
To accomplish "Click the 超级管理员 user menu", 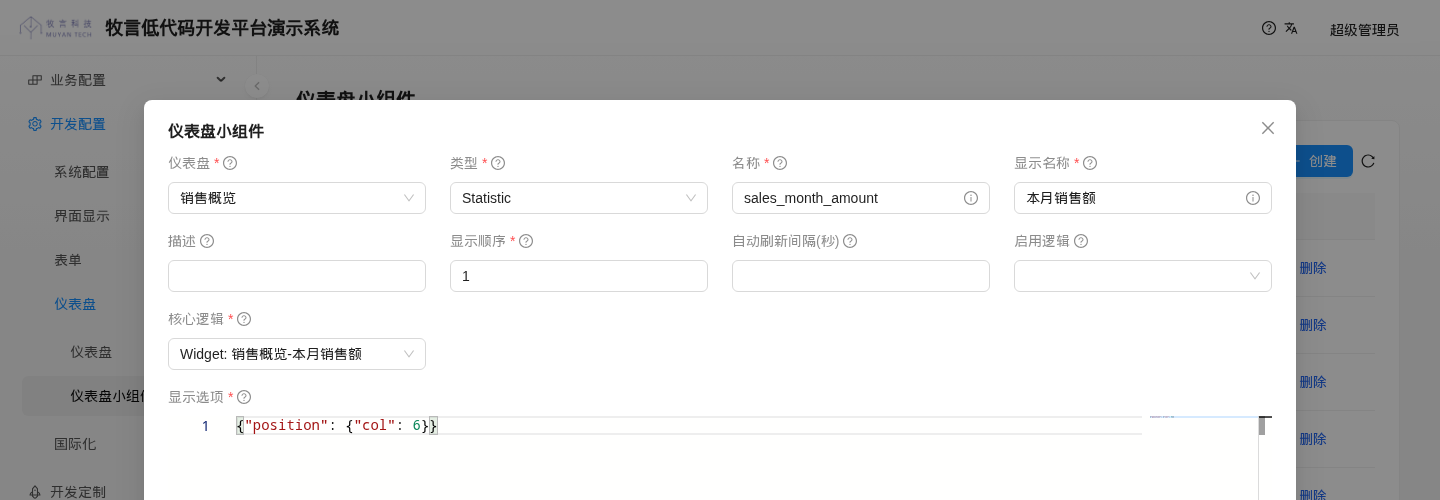I will [1364, 30].
